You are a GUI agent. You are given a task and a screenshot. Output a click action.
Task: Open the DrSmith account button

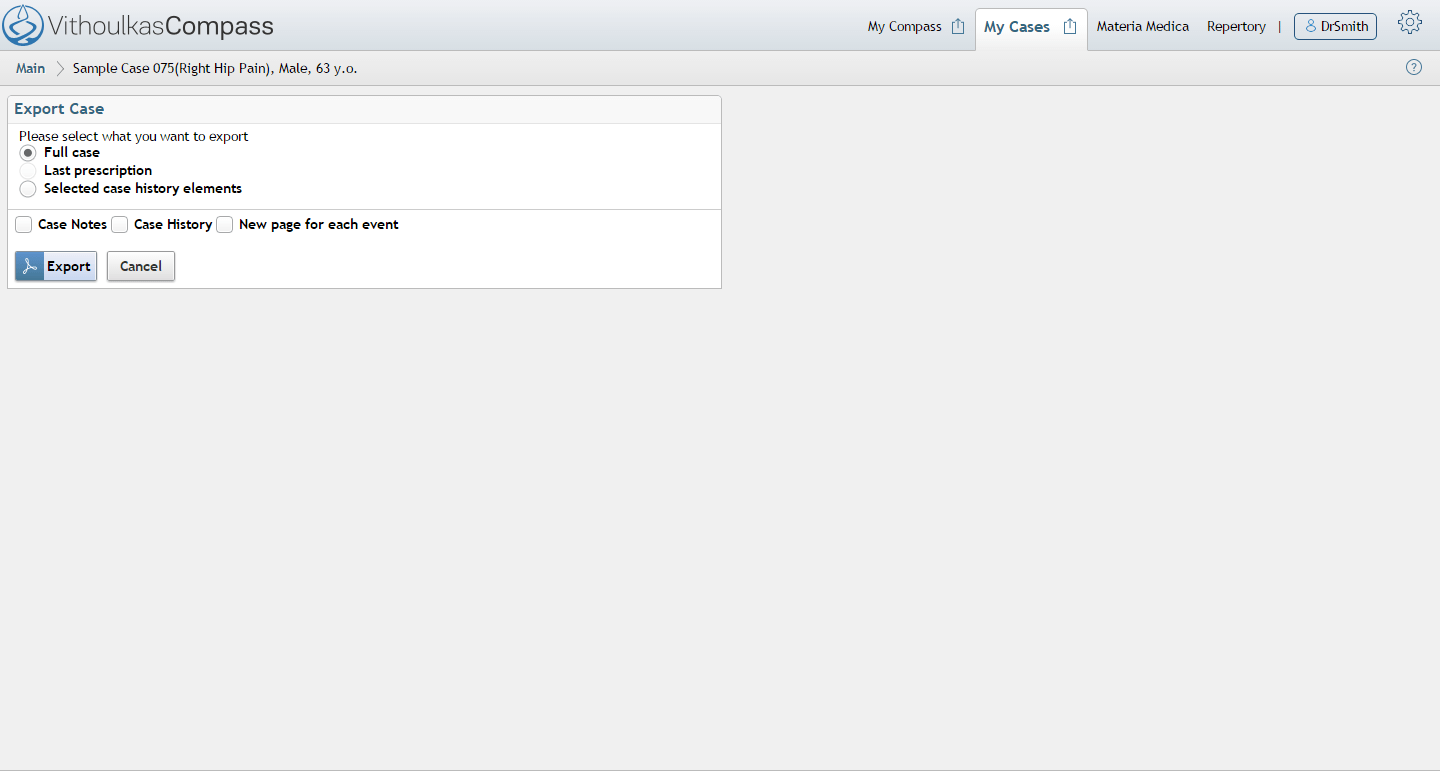point(1335,26)
